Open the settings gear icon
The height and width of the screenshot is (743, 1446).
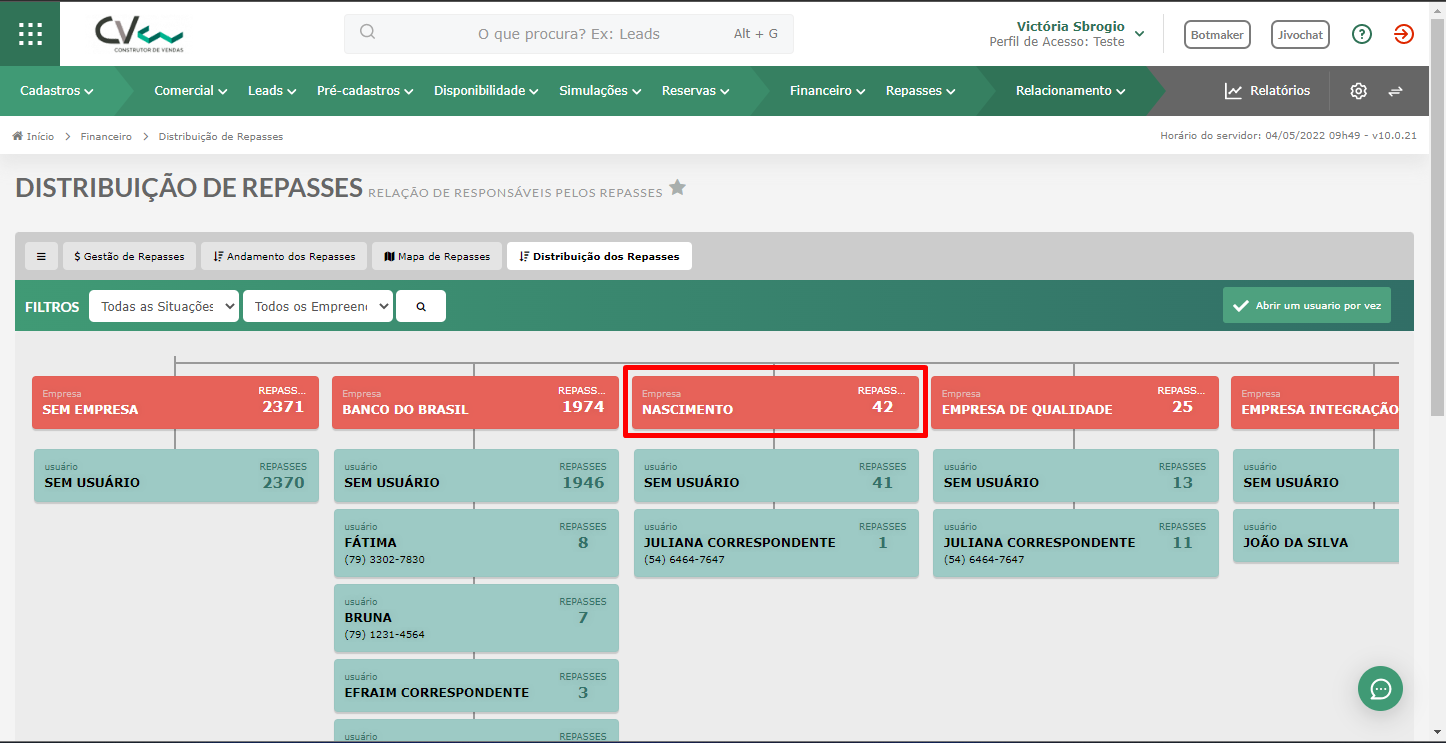pos(1358,91)
